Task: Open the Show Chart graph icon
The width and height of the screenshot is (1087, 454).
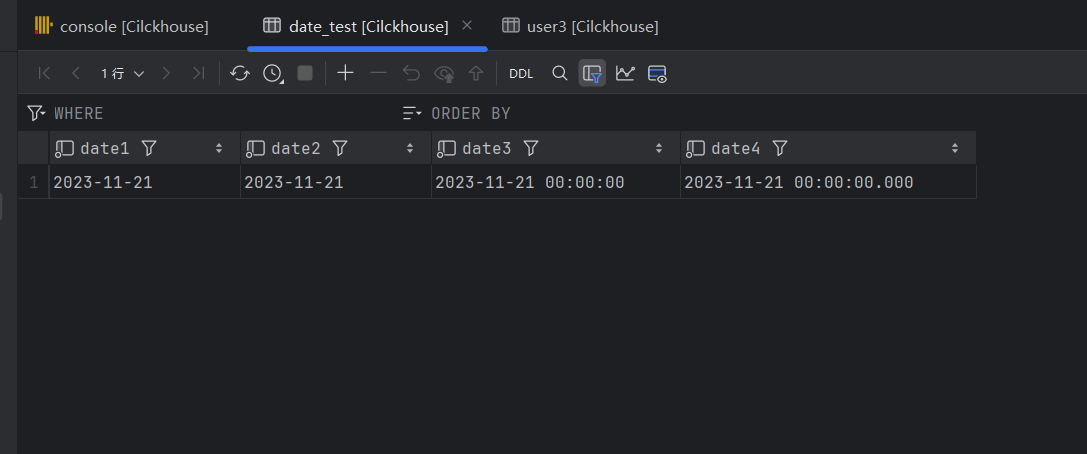Action: tap(625, 73)
